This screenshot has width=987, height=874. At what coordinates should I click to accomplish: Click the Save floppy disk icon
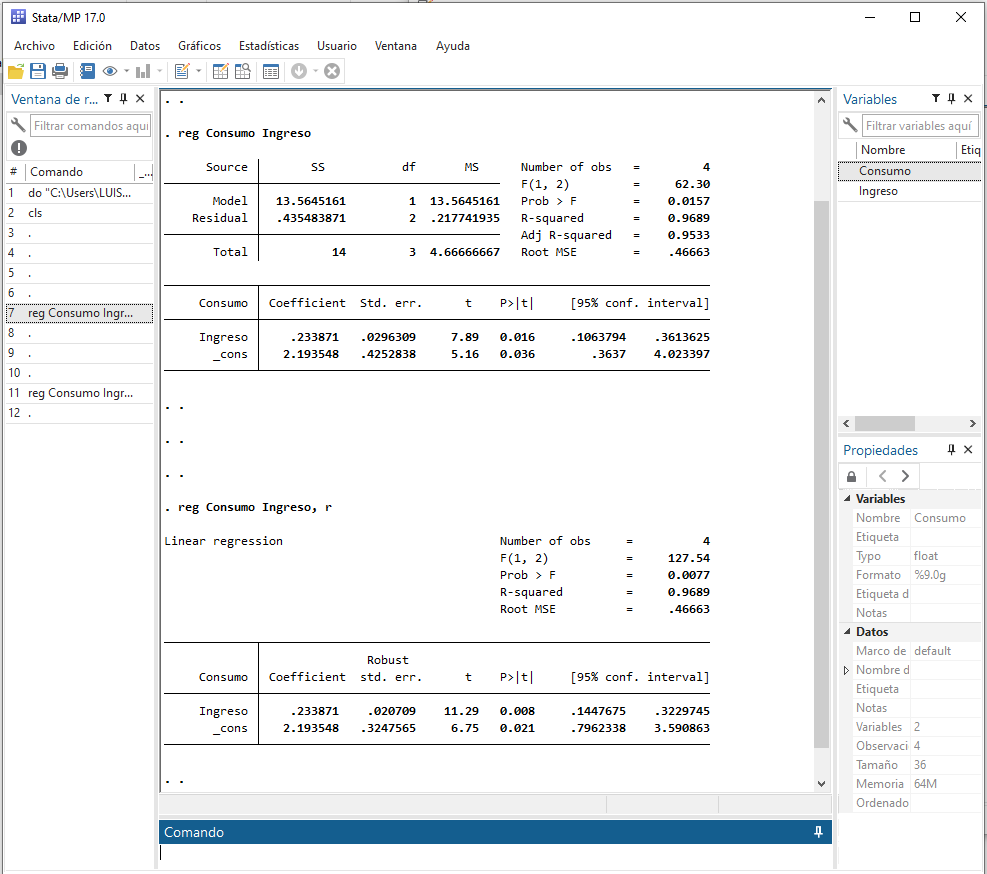[38, 71]
